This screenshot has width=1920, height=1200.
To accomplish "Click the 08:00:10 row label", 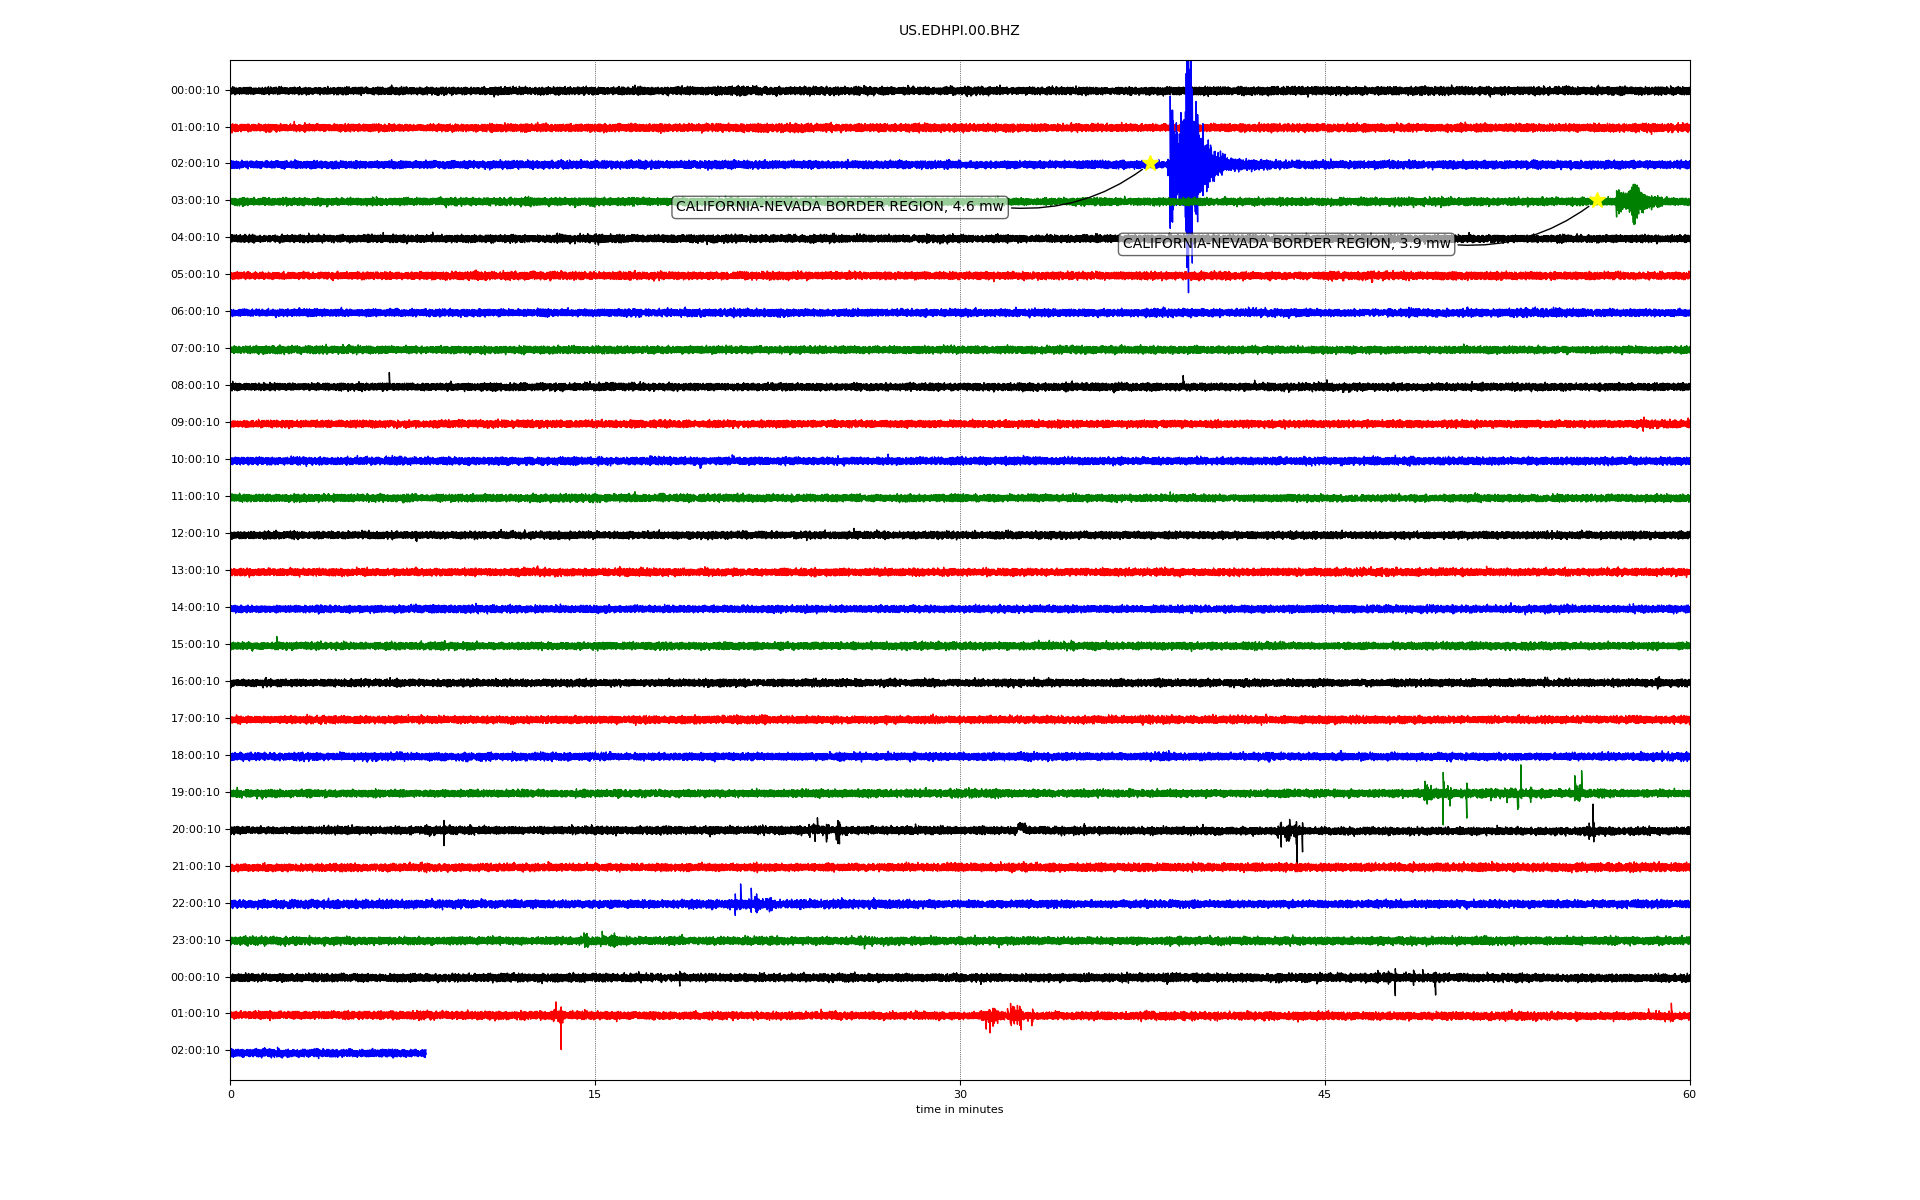I will click(195, 386).
